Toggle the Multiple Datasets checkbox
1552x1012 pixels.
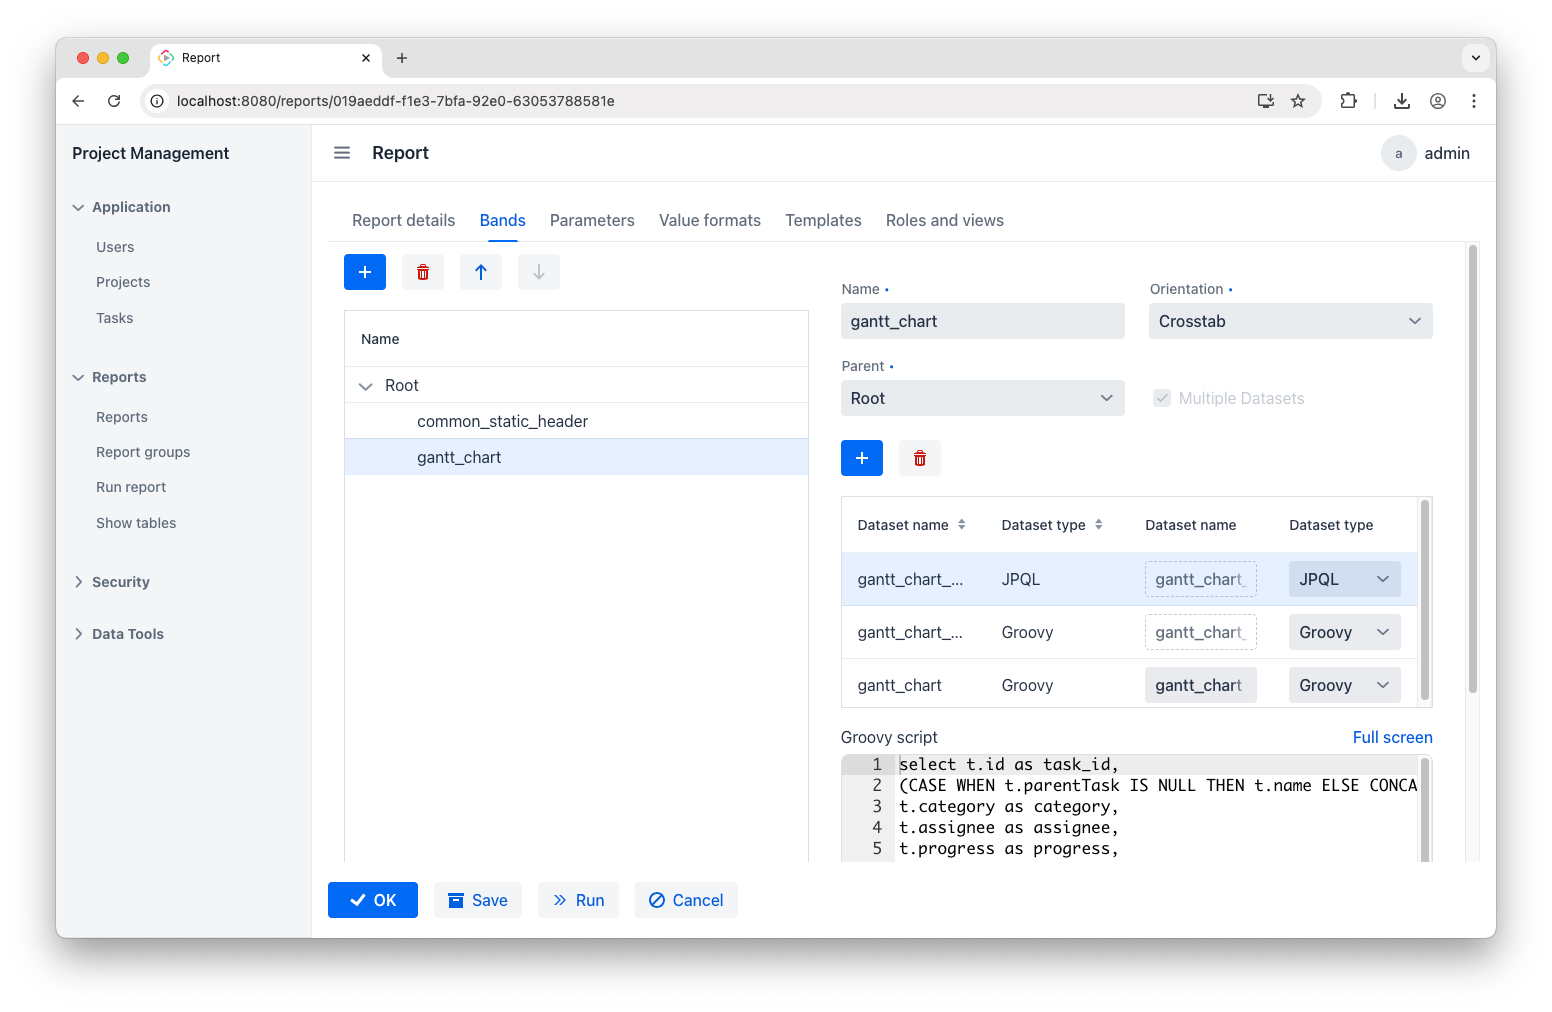click(x=1162, y=398)
